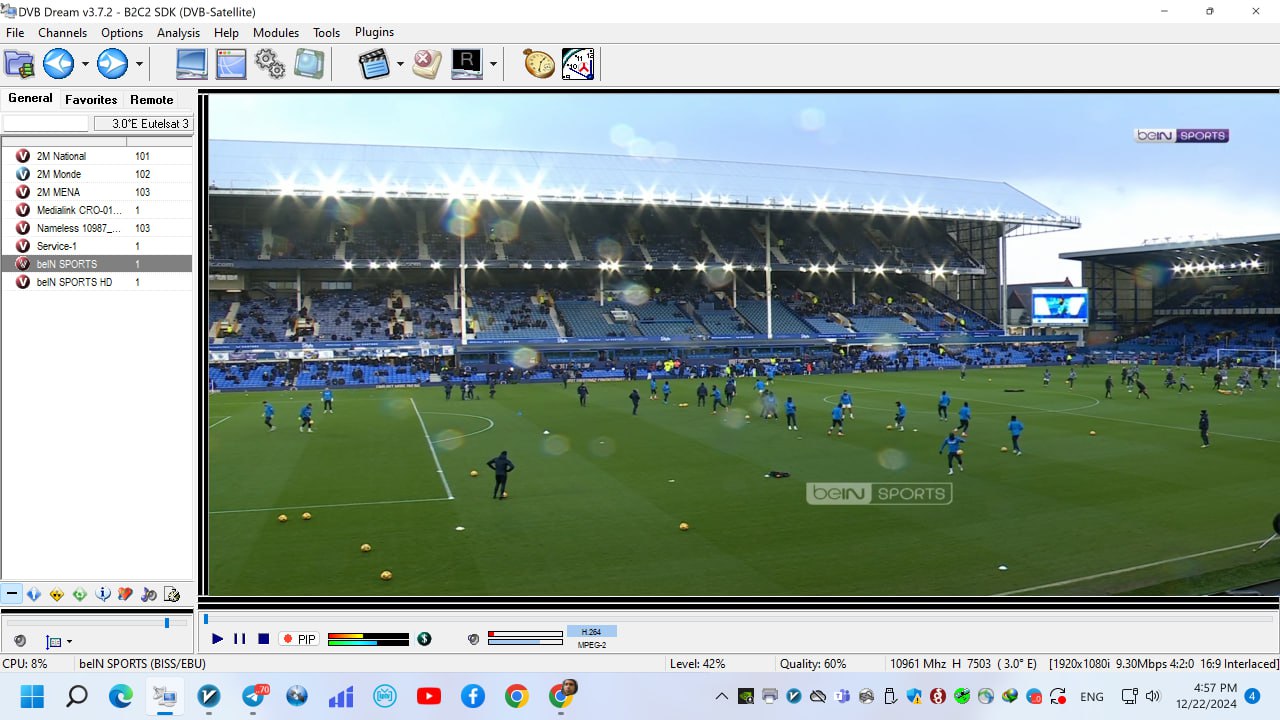Click the playback seek bar
The width and height of the screenshot is (1280, 720).
pos(738,619)
